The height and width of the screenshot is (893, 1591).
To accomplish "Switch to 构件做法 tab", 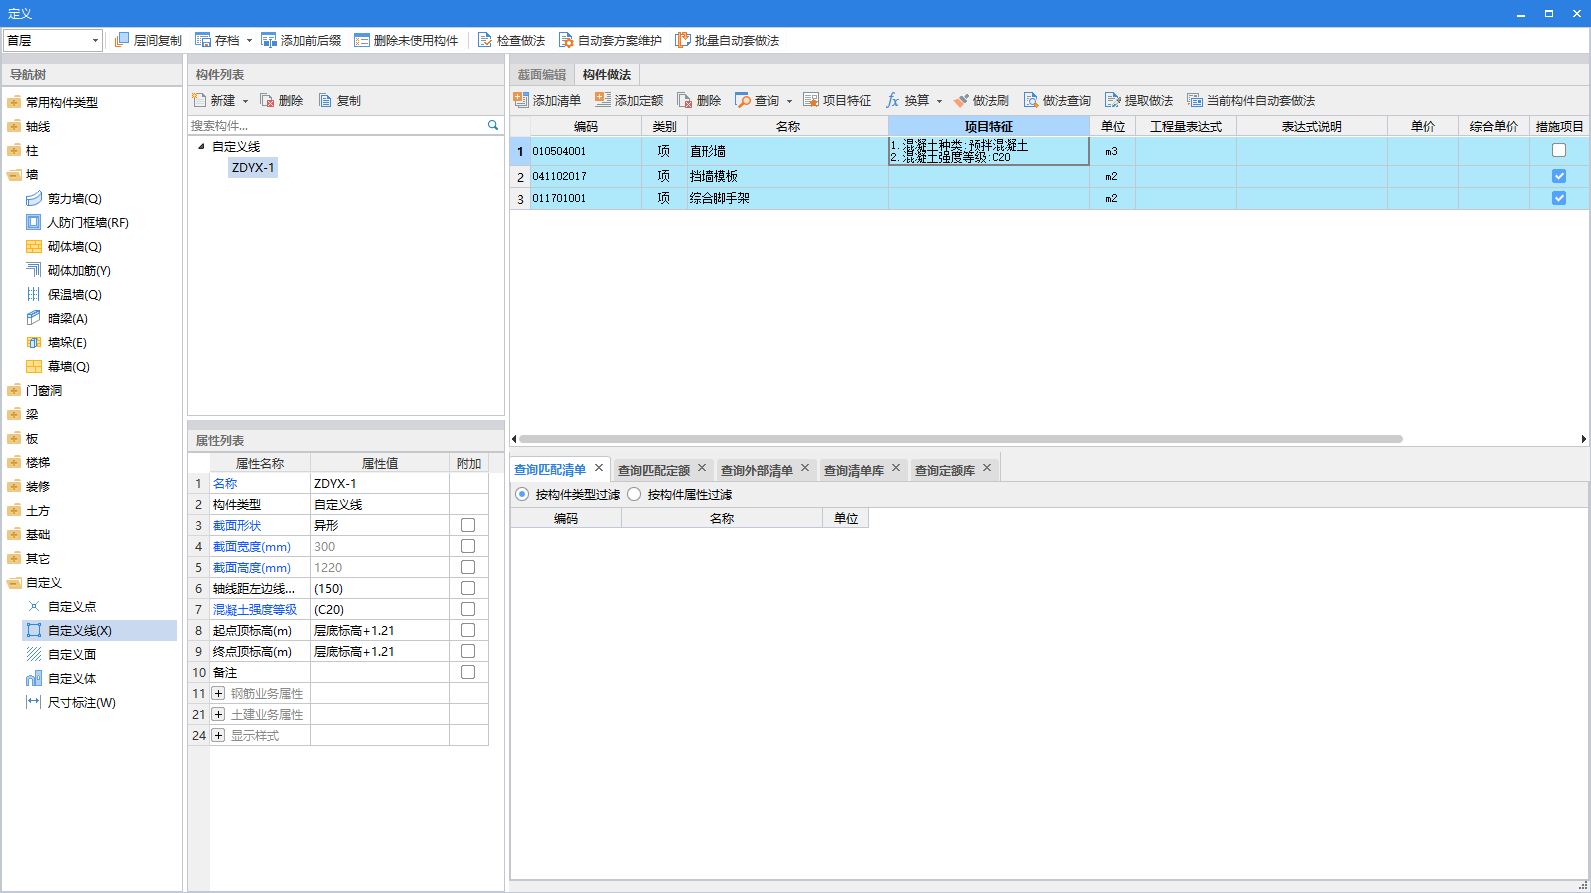I will [x=607, y=75].
